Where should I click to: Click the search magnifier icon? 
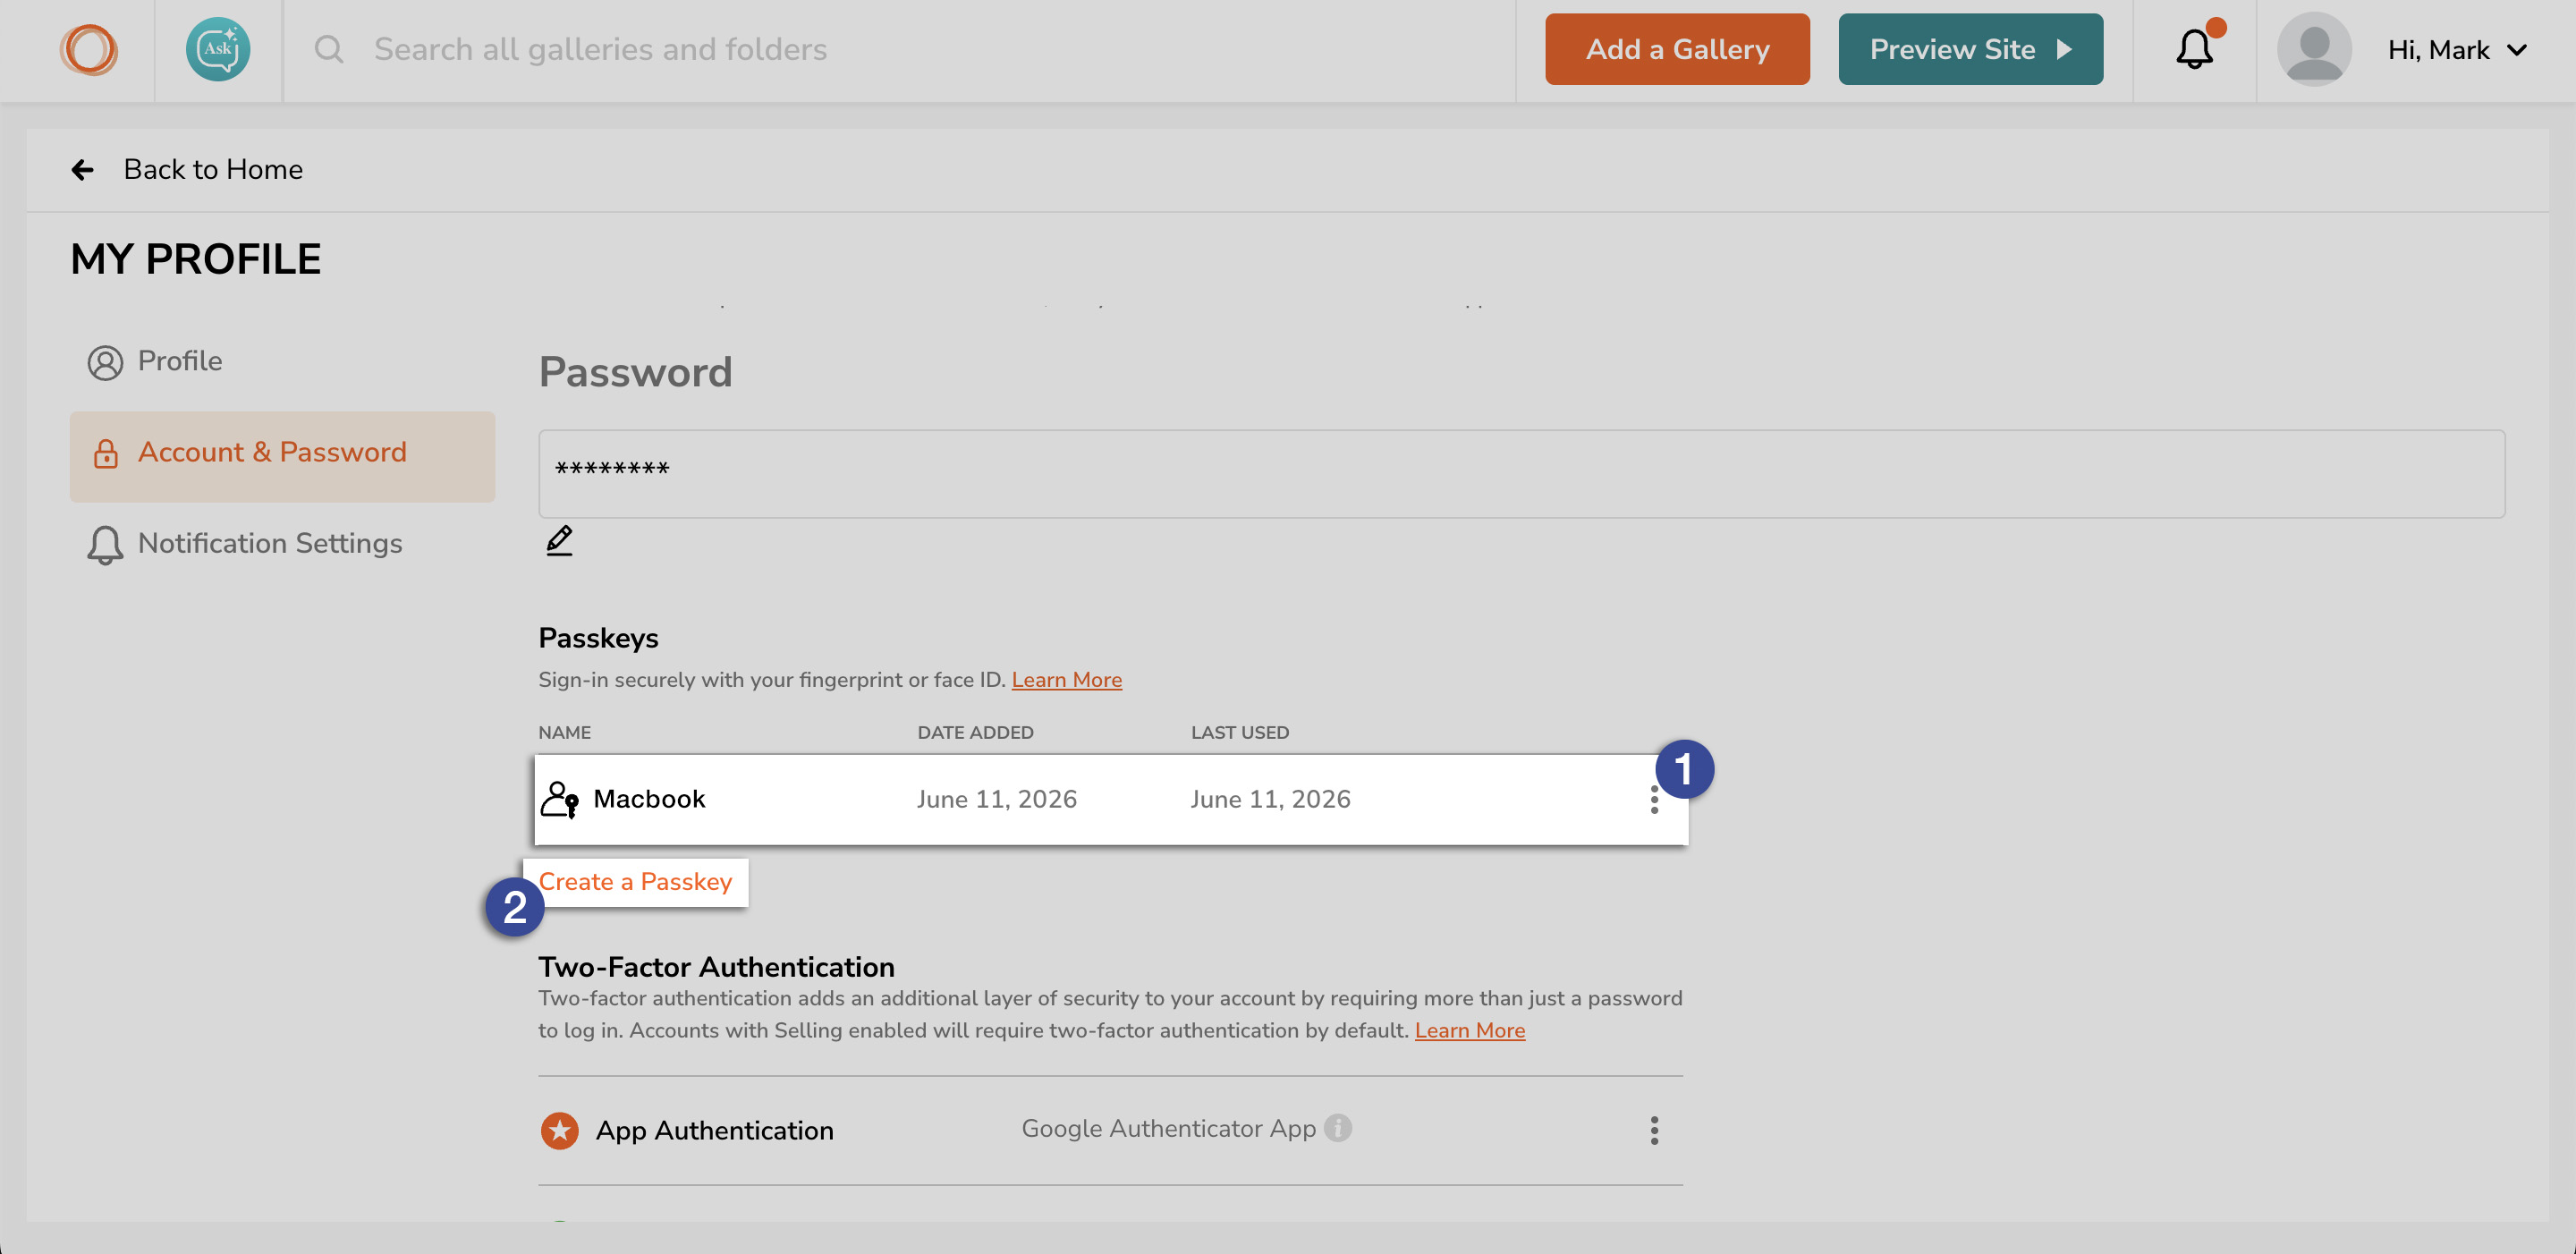329,49
